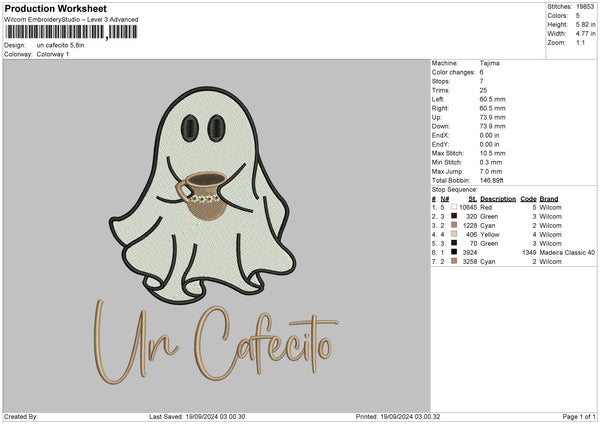This screenshot has width=600, height=424.
Task: Click the Total Bobbin value 146.89ft
Action: click(492, 180)
